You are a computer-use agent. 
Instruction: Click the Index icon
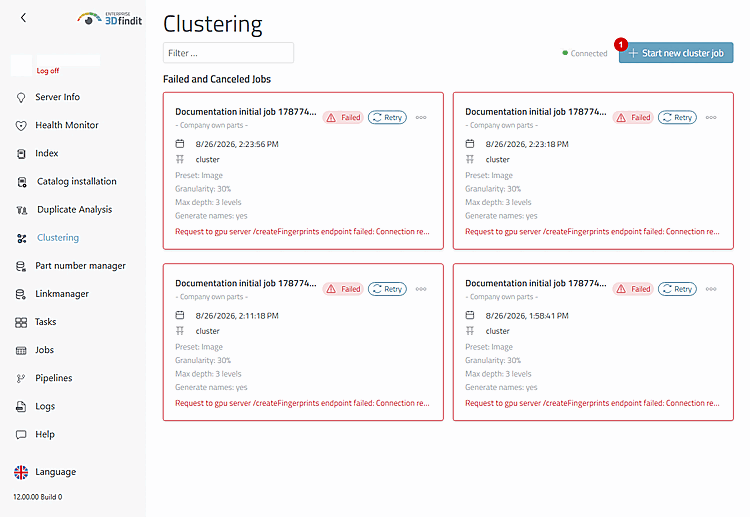[21, 154]
